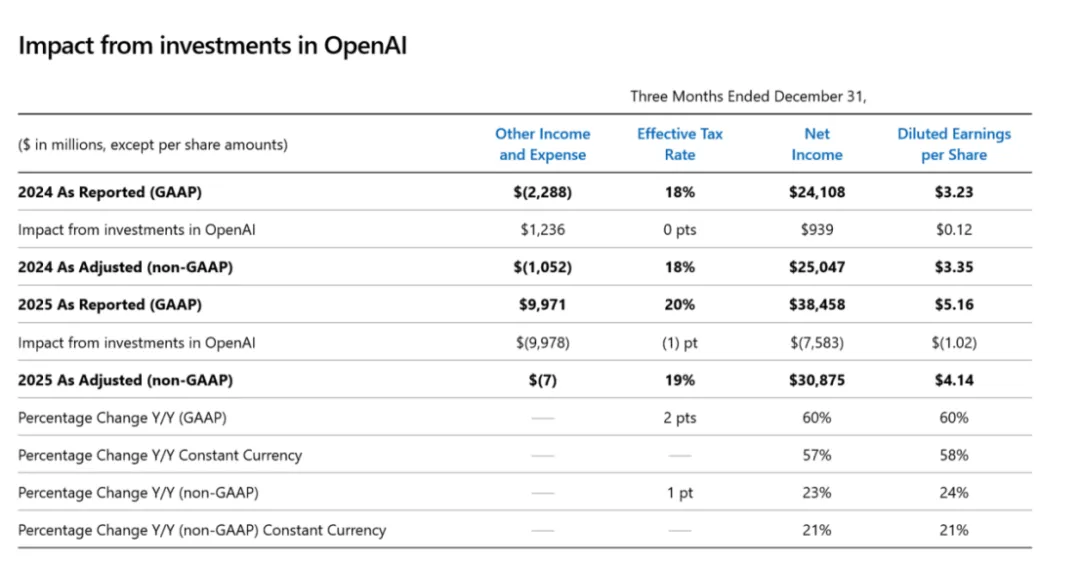The width and height of the screenshot is (1080, 563).
Task: Click the "2 pts" effective tax rate cell
Action: tap(680, 417)
